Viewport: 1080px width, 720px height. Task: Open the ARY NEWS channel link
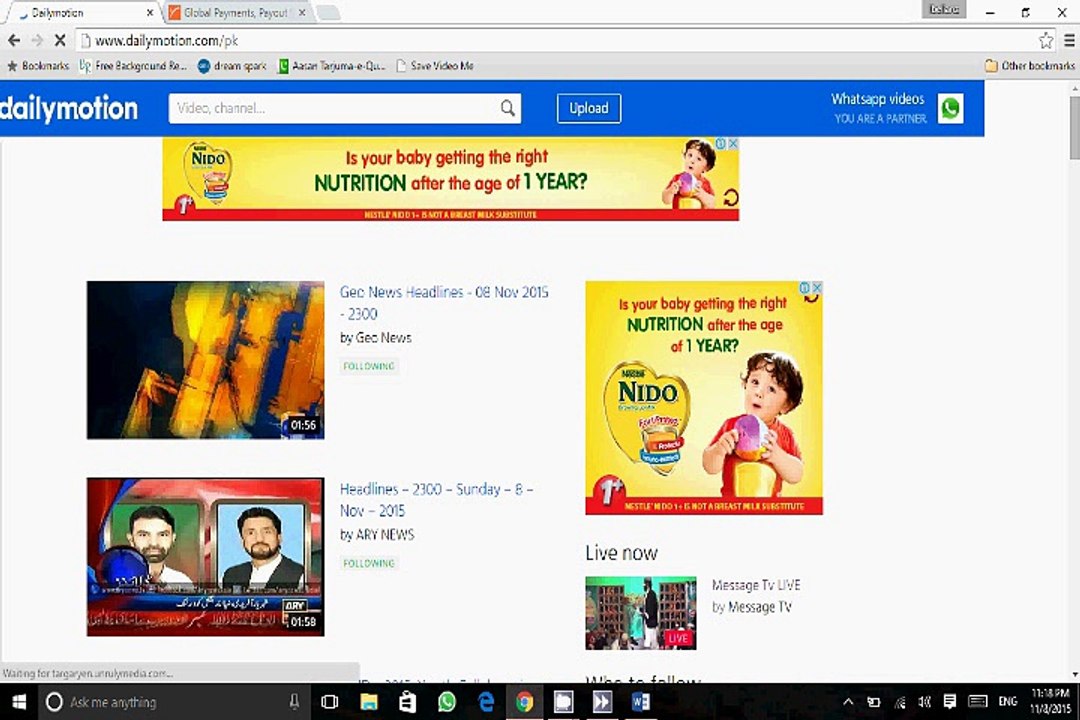pos(385,535)
